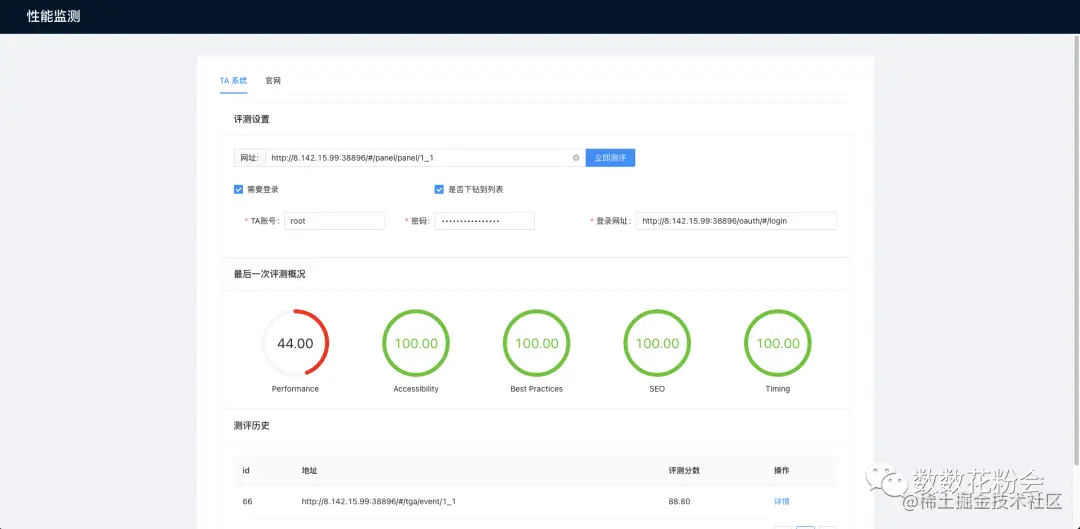Click the 测评历史 section heading
1080x529 pixels.
pos(251,426)
